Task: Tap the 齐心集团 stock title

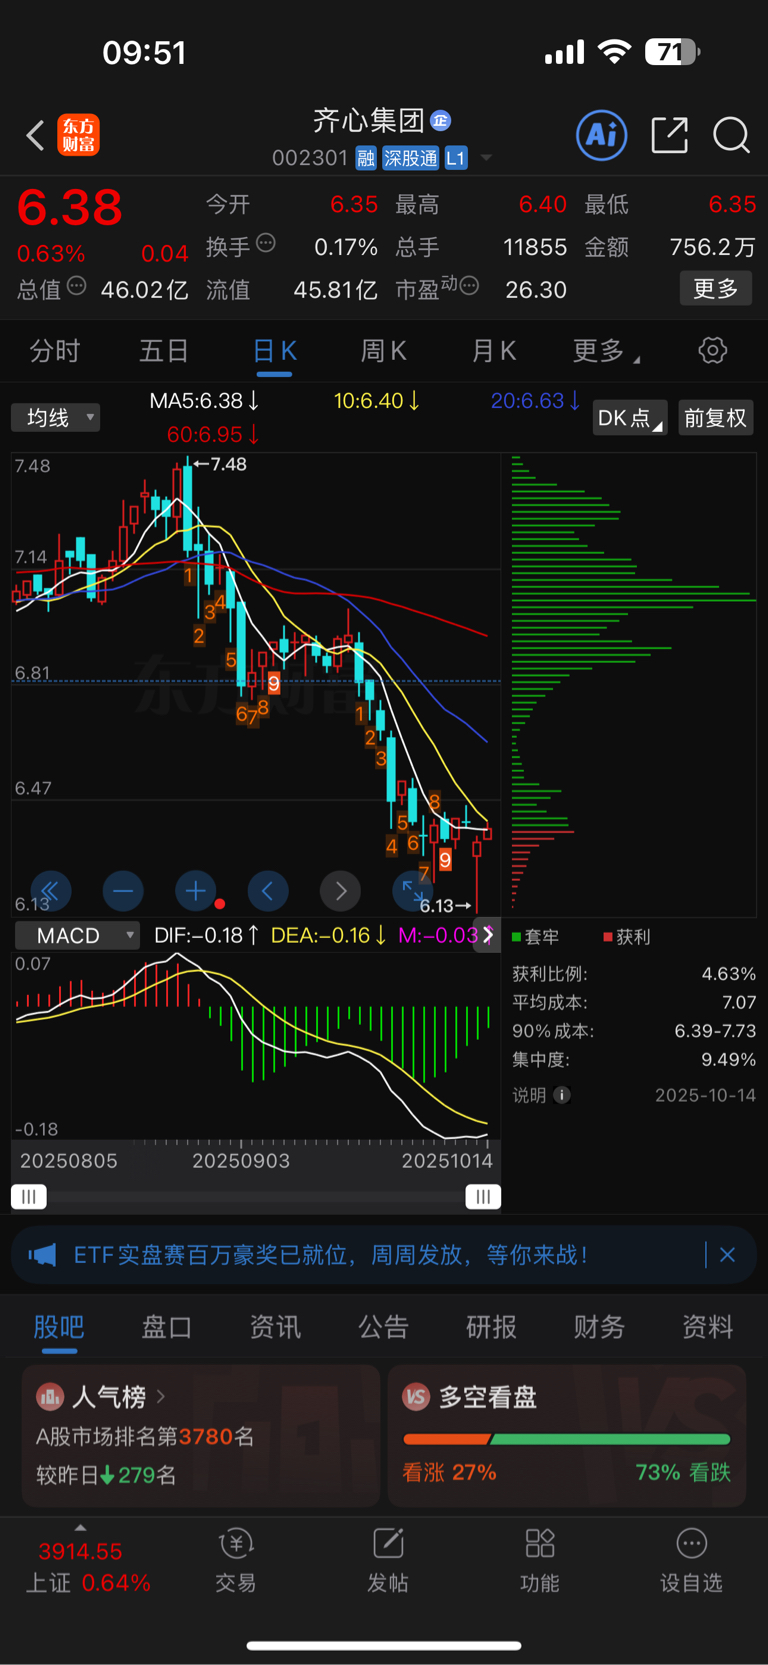Action: [369, 121]
